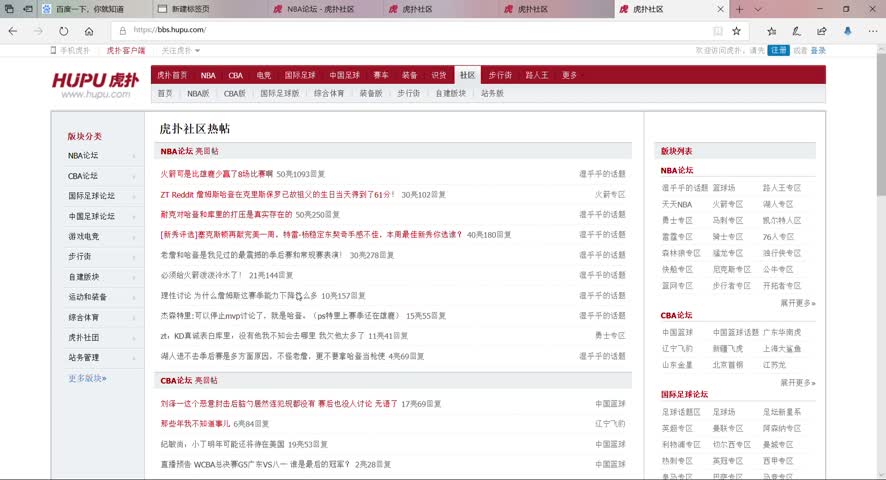Screen dimensions: 886x480
Task: Switch to the 百度一下 tab
Action: [94, 9]
